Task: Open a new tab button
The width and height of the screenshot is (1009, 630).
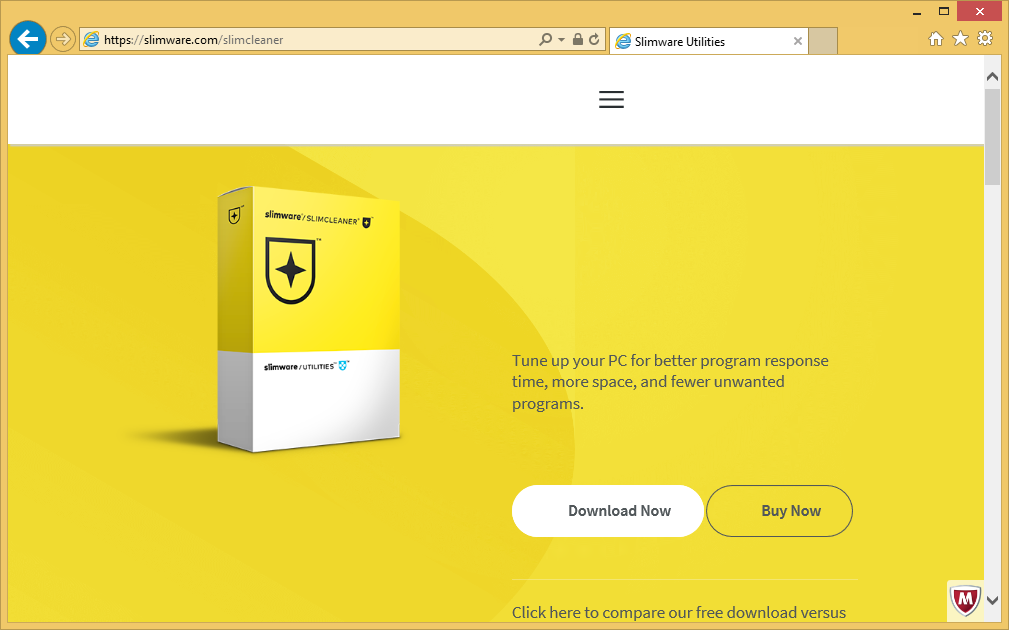Action: [x=822, y=41]
